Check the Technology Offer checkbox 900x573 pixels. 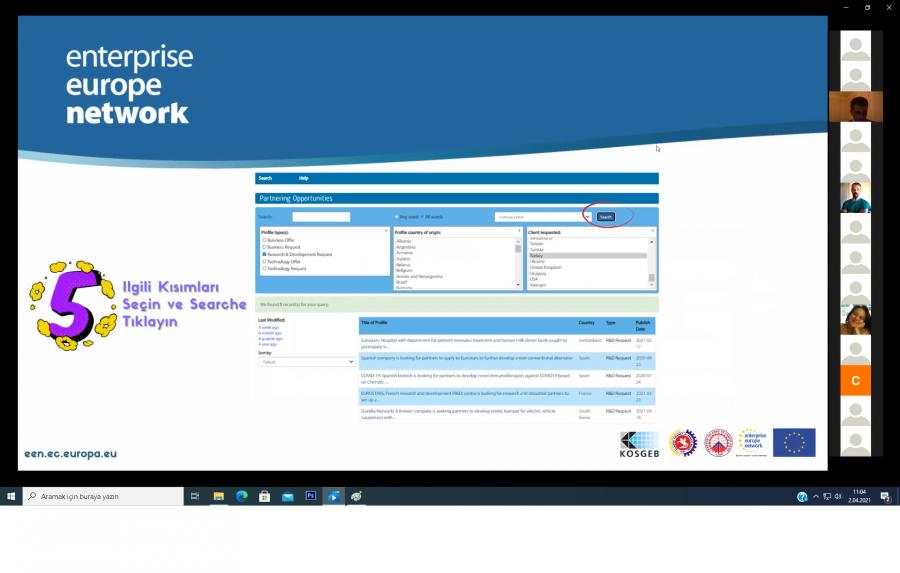coord(264,261)
